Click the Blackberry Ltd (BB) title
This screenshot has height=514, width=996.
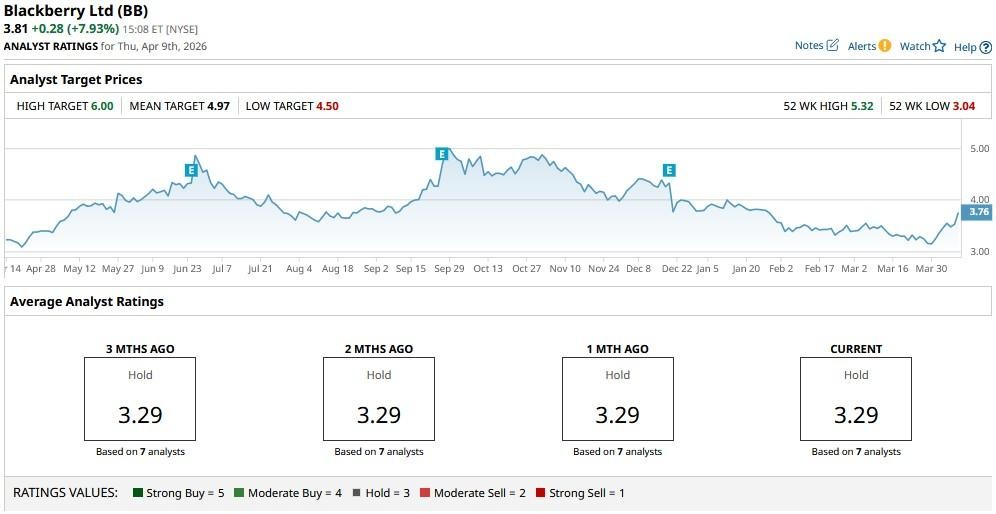[x=76, y=11]
